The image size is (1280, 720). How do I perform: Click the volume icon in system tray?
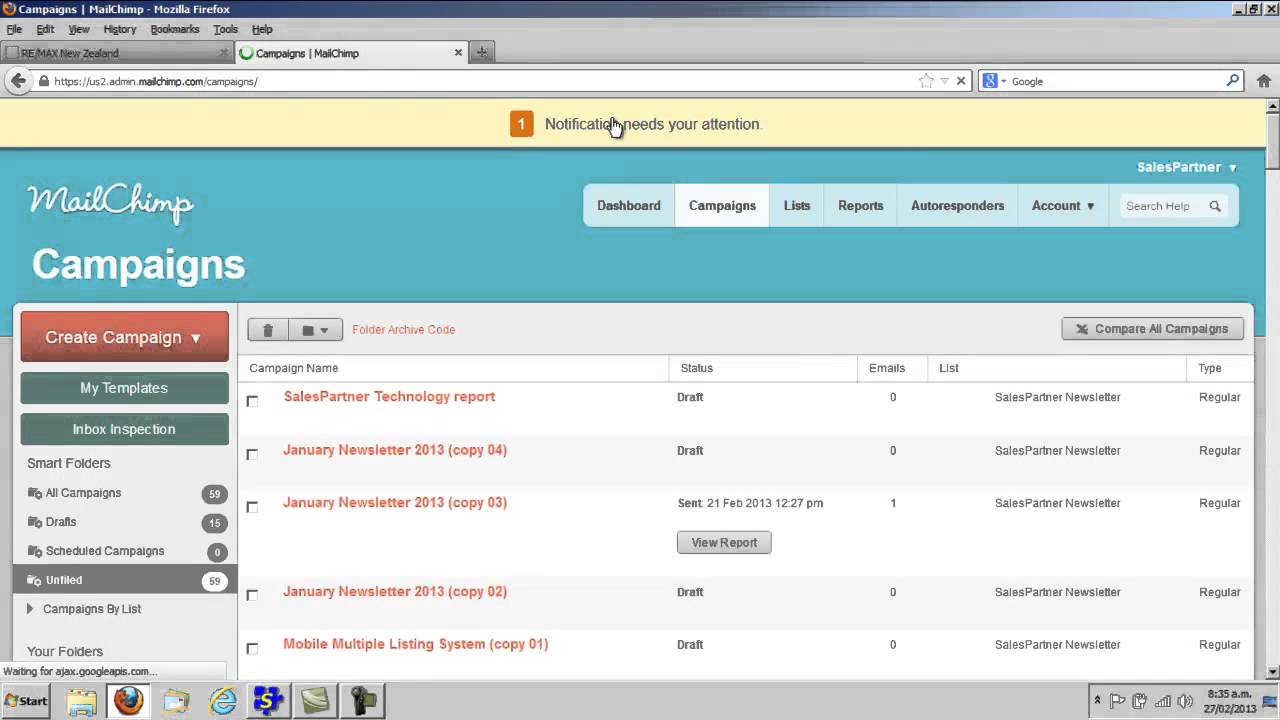pyautogui.click(x=1186, y=701)
